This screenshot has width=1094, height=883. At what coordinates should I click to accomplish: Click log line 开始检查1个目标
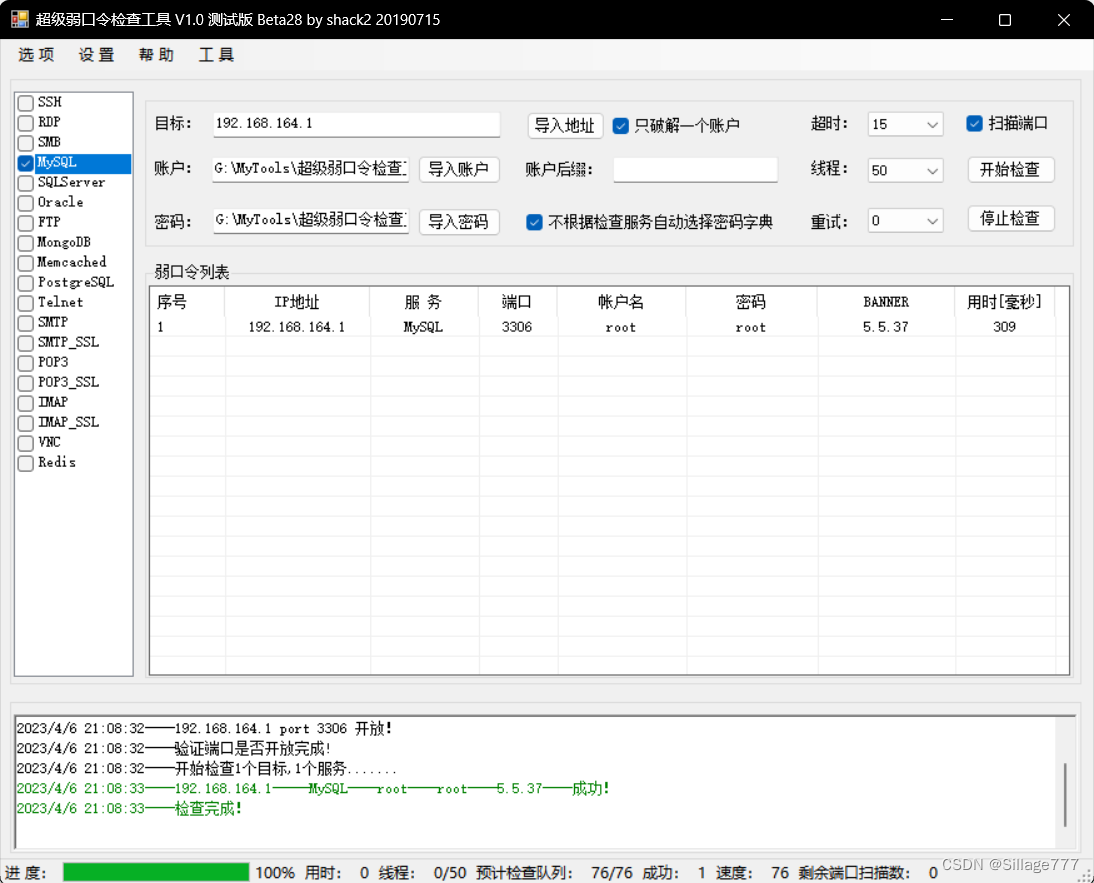(207, 769)
